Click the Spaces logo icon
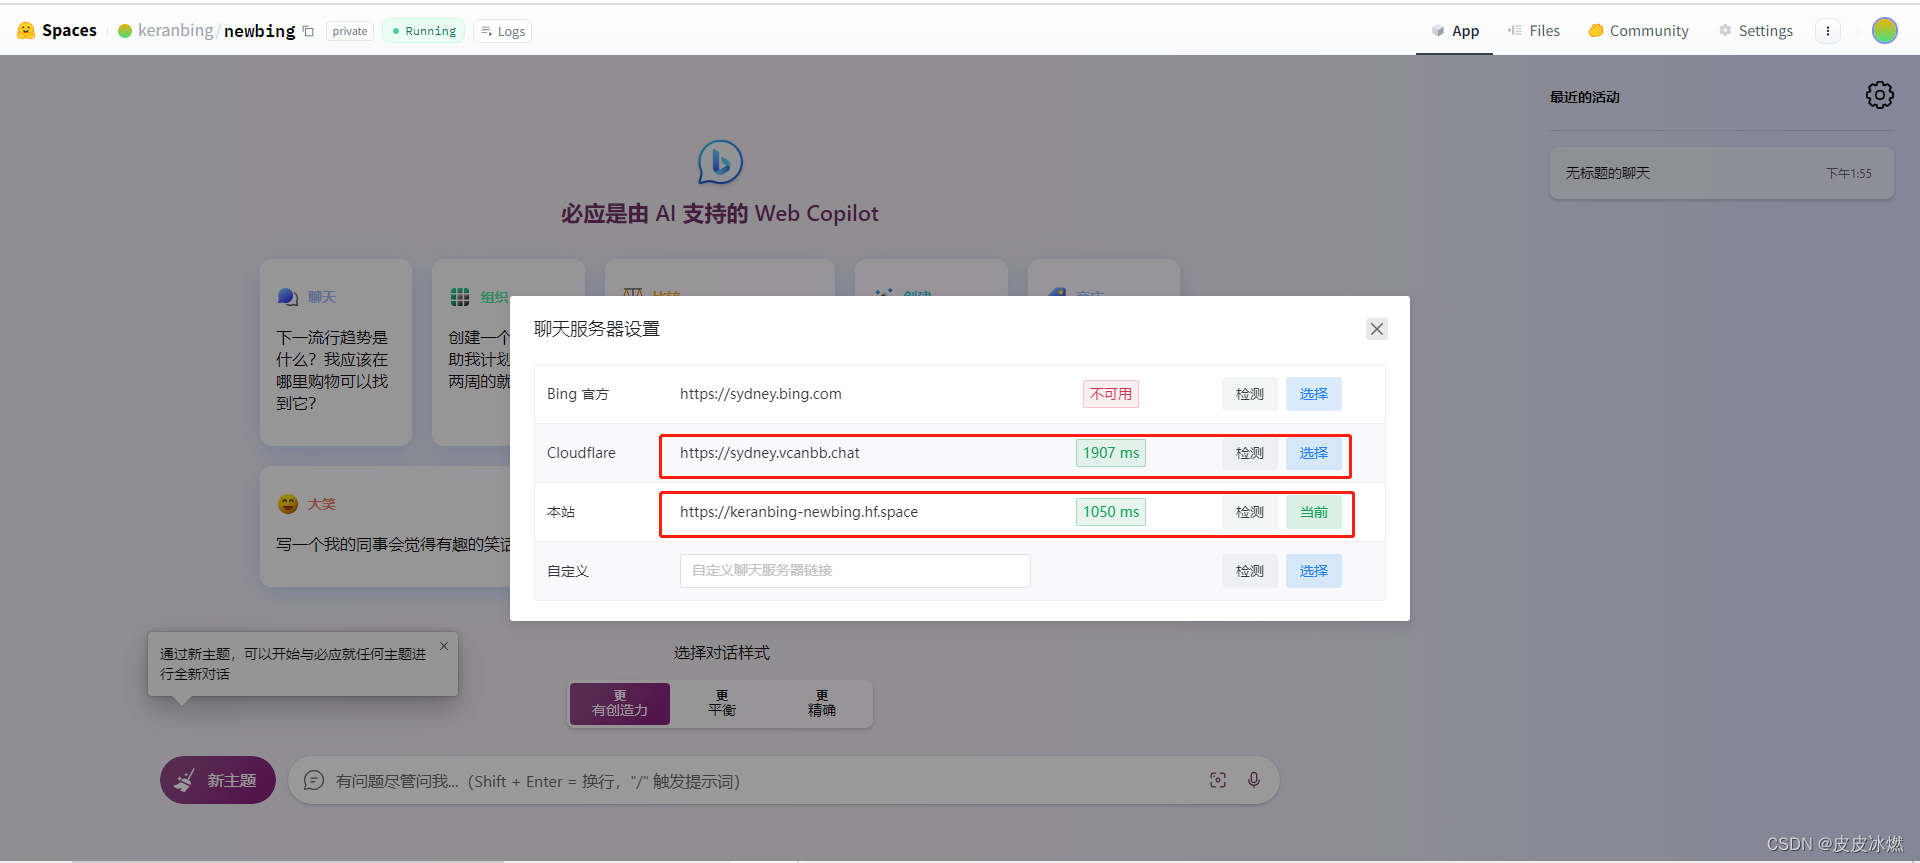Screen dimensions: 1920x863 point(26,31)
